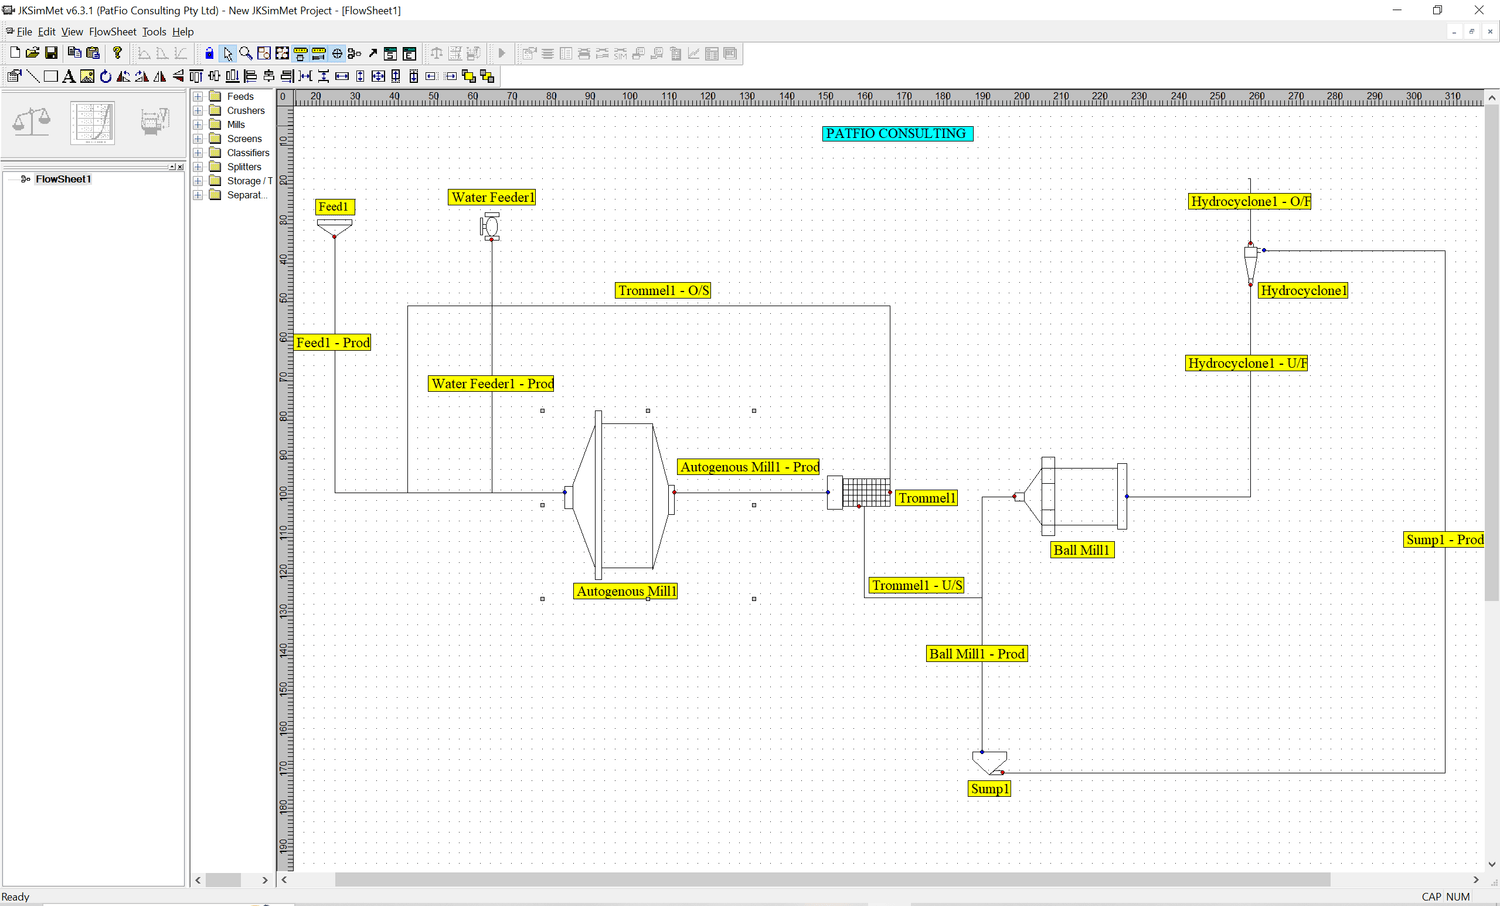Expand the Mills equipment folder
Viewport: 1500px width, 906px height.
coord(198,125)
